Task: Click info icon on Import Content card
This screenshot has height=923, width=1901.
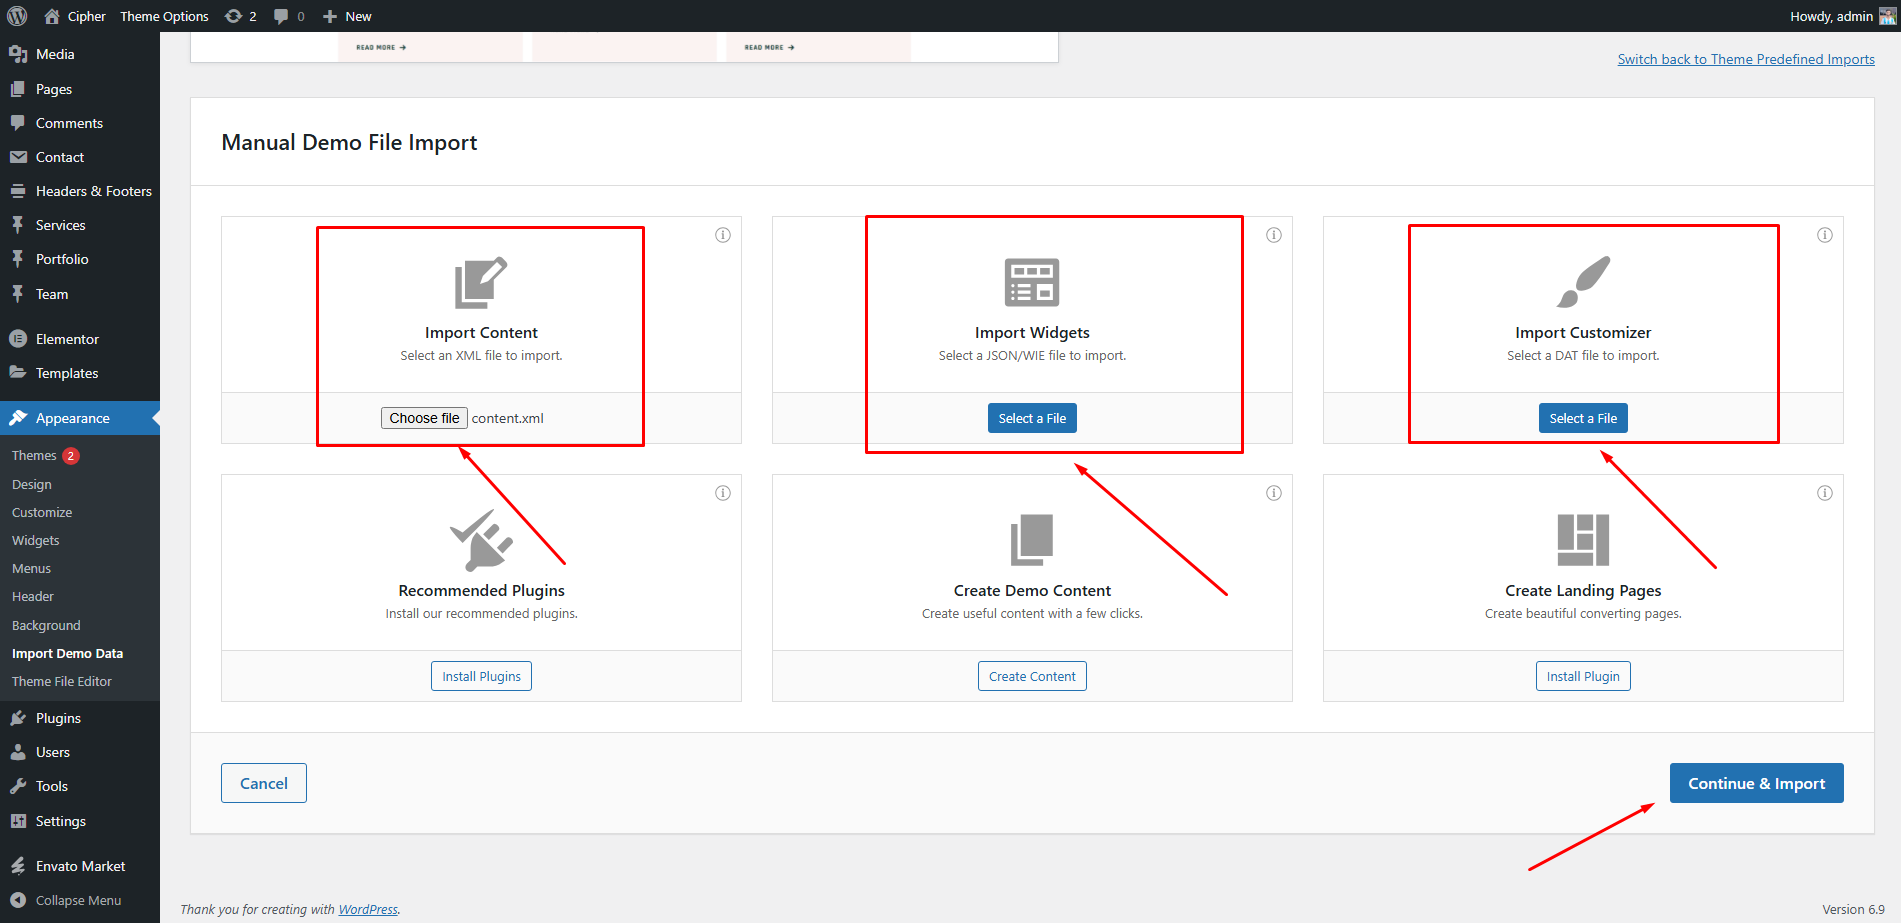Action: pyautogui.click(x=723, y=235)
